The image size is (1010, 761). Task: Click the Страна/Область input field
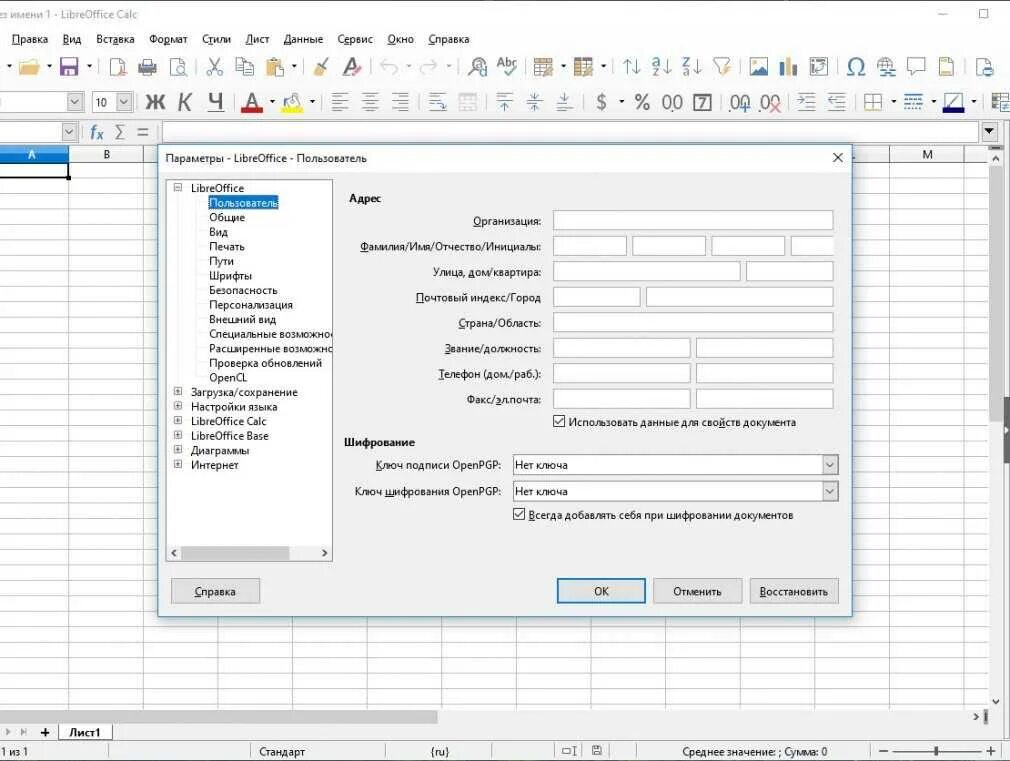(x=692, y=322)
